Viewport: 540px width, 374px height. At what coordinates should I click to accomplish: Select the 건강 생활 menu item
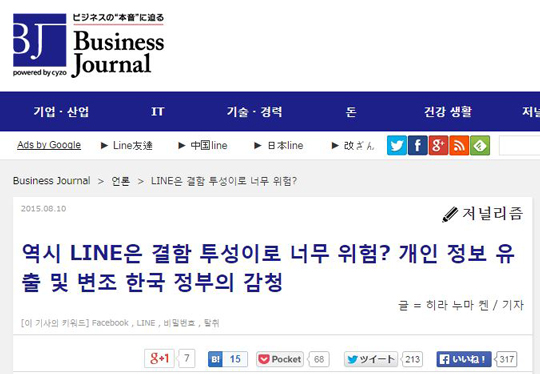click(x=448, y=112)
